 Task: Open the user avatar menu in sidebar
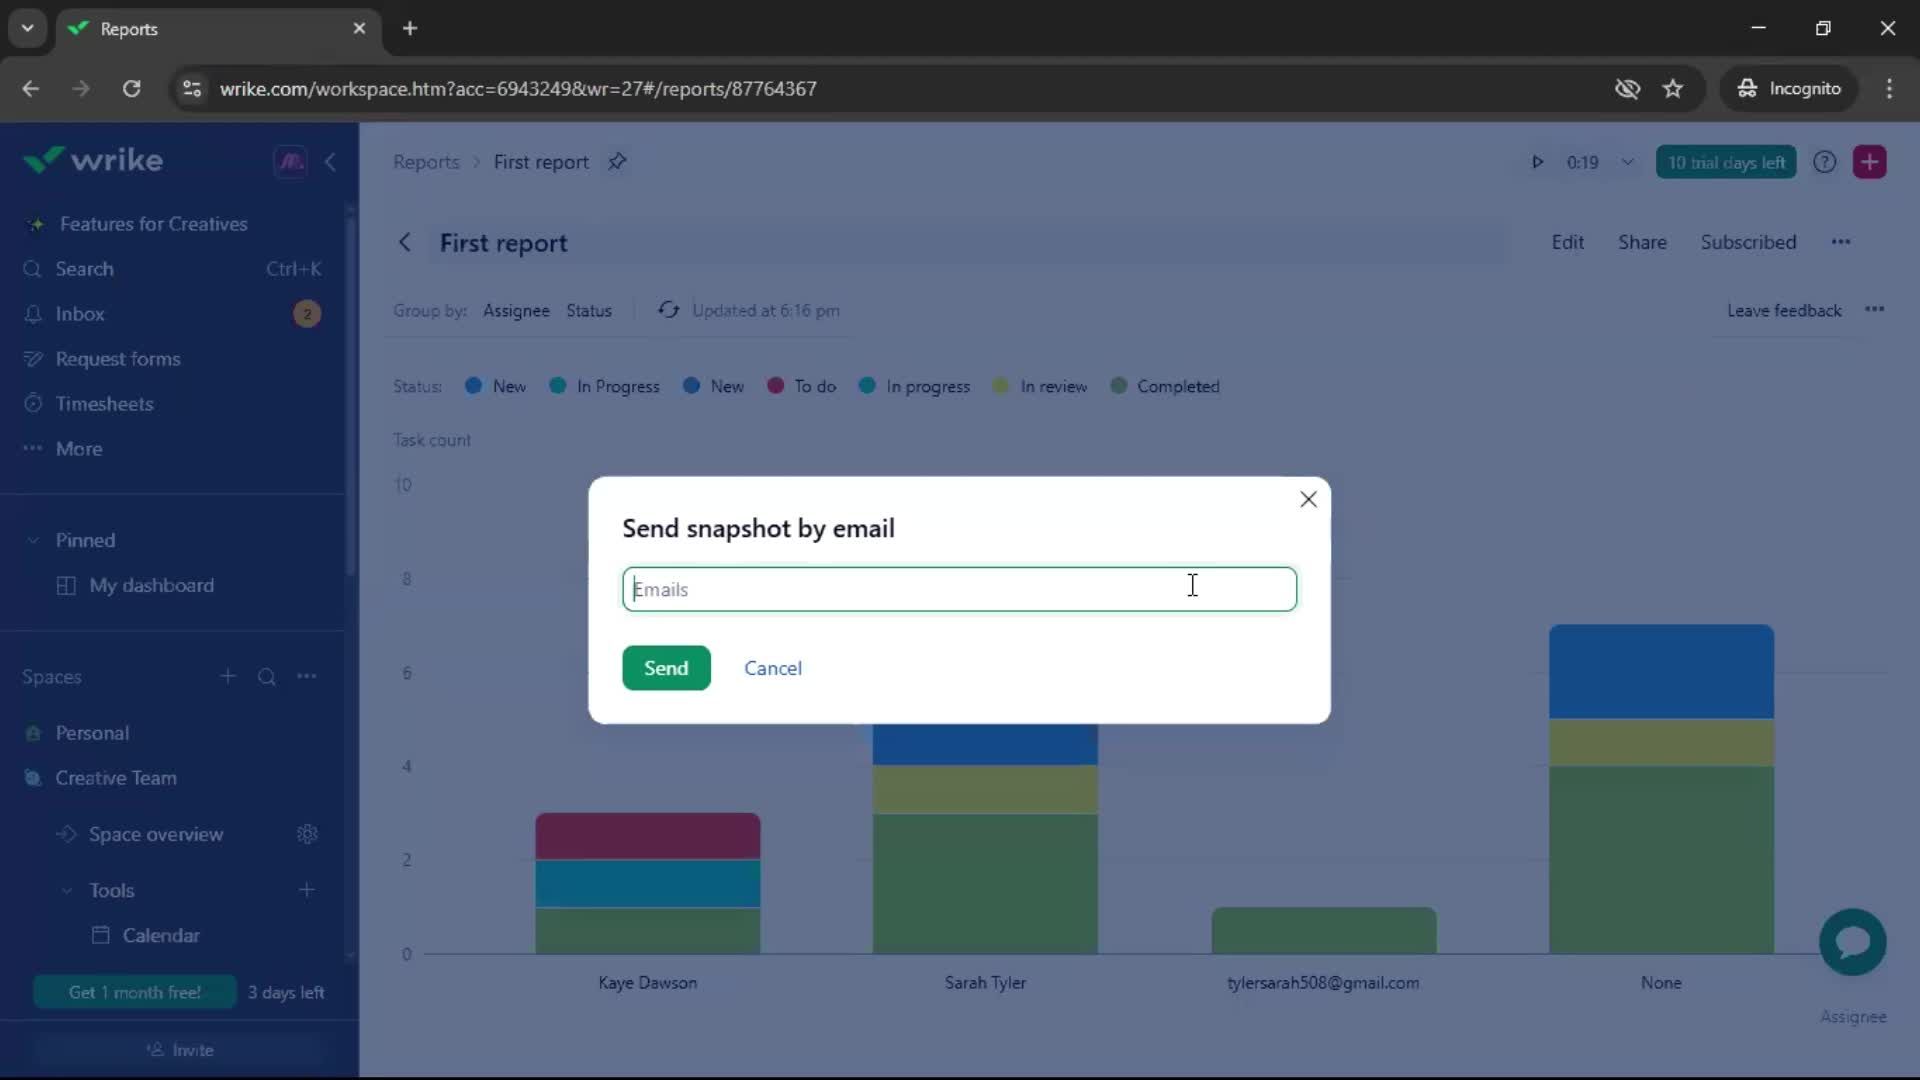[291, 161]
